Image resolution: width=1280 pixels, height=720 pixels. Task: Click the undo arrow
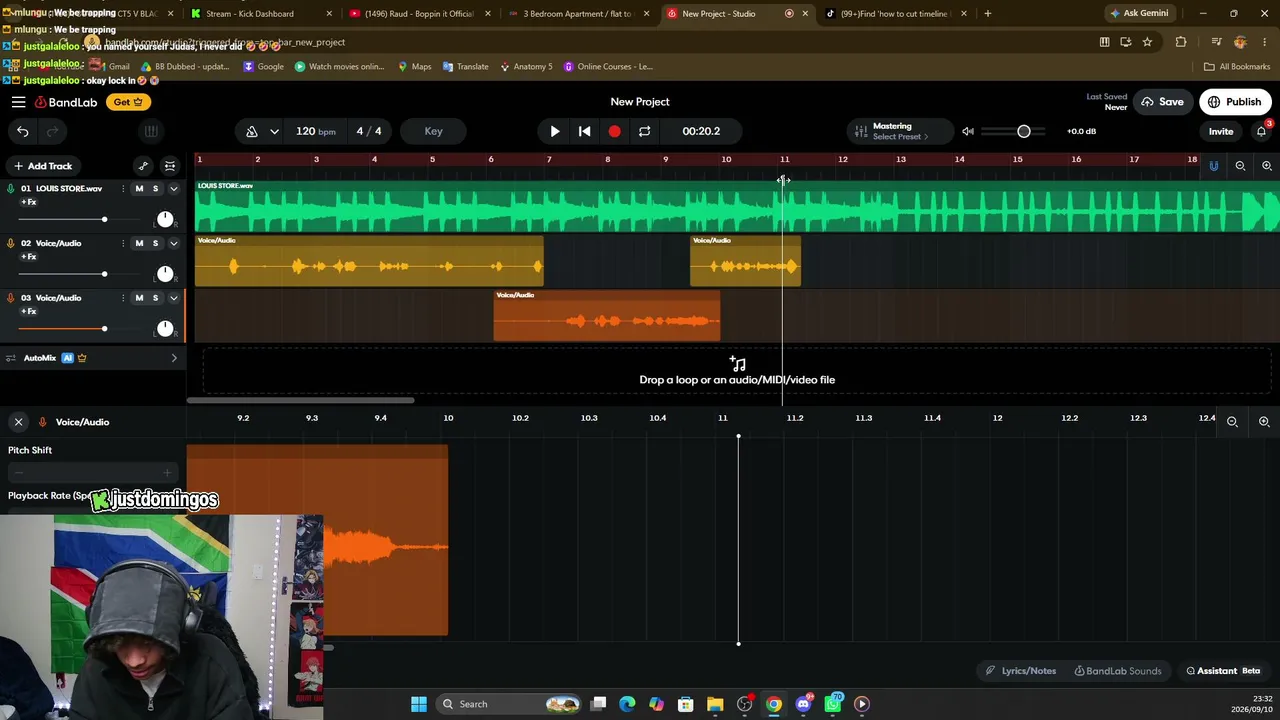click(x=23, y=131)
